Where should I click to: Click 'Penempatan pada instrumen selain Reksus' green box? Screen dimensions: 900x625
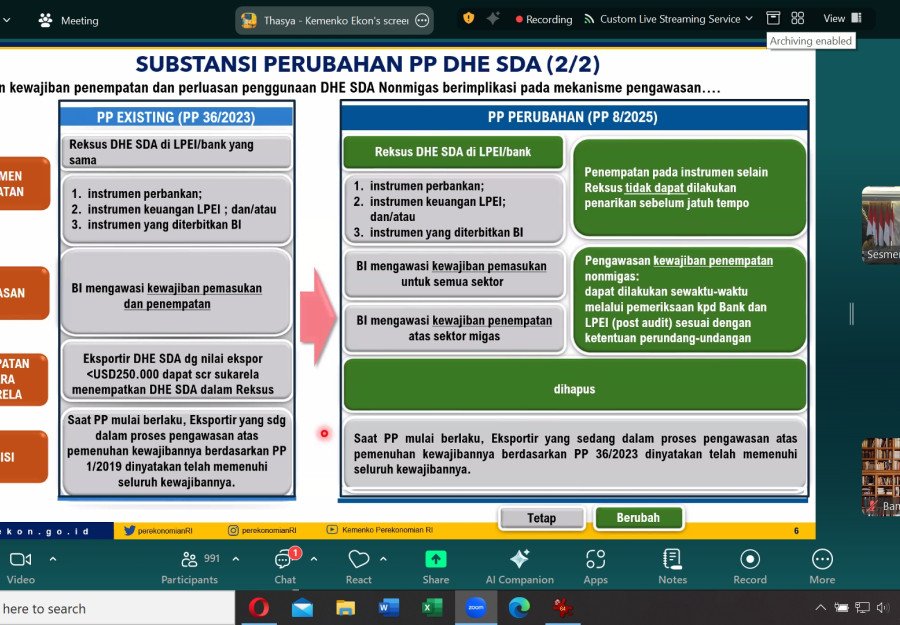pyautogui.click(x=689, y=188)
